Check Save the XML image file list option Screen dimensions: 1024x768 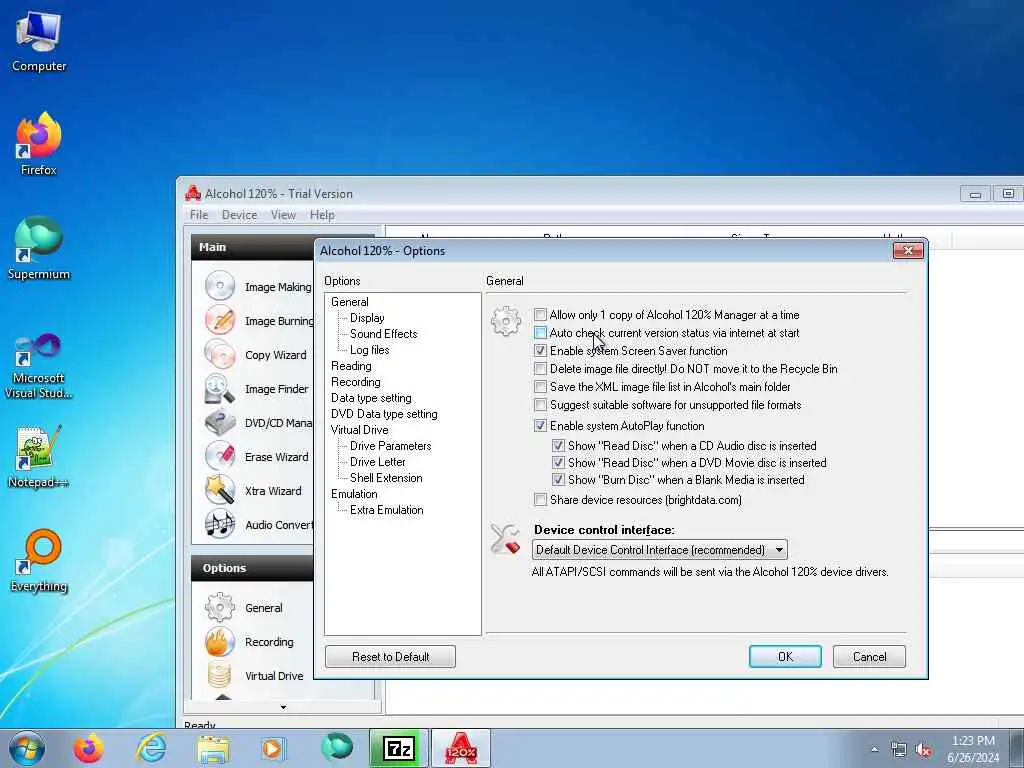(x=540, y=387)
